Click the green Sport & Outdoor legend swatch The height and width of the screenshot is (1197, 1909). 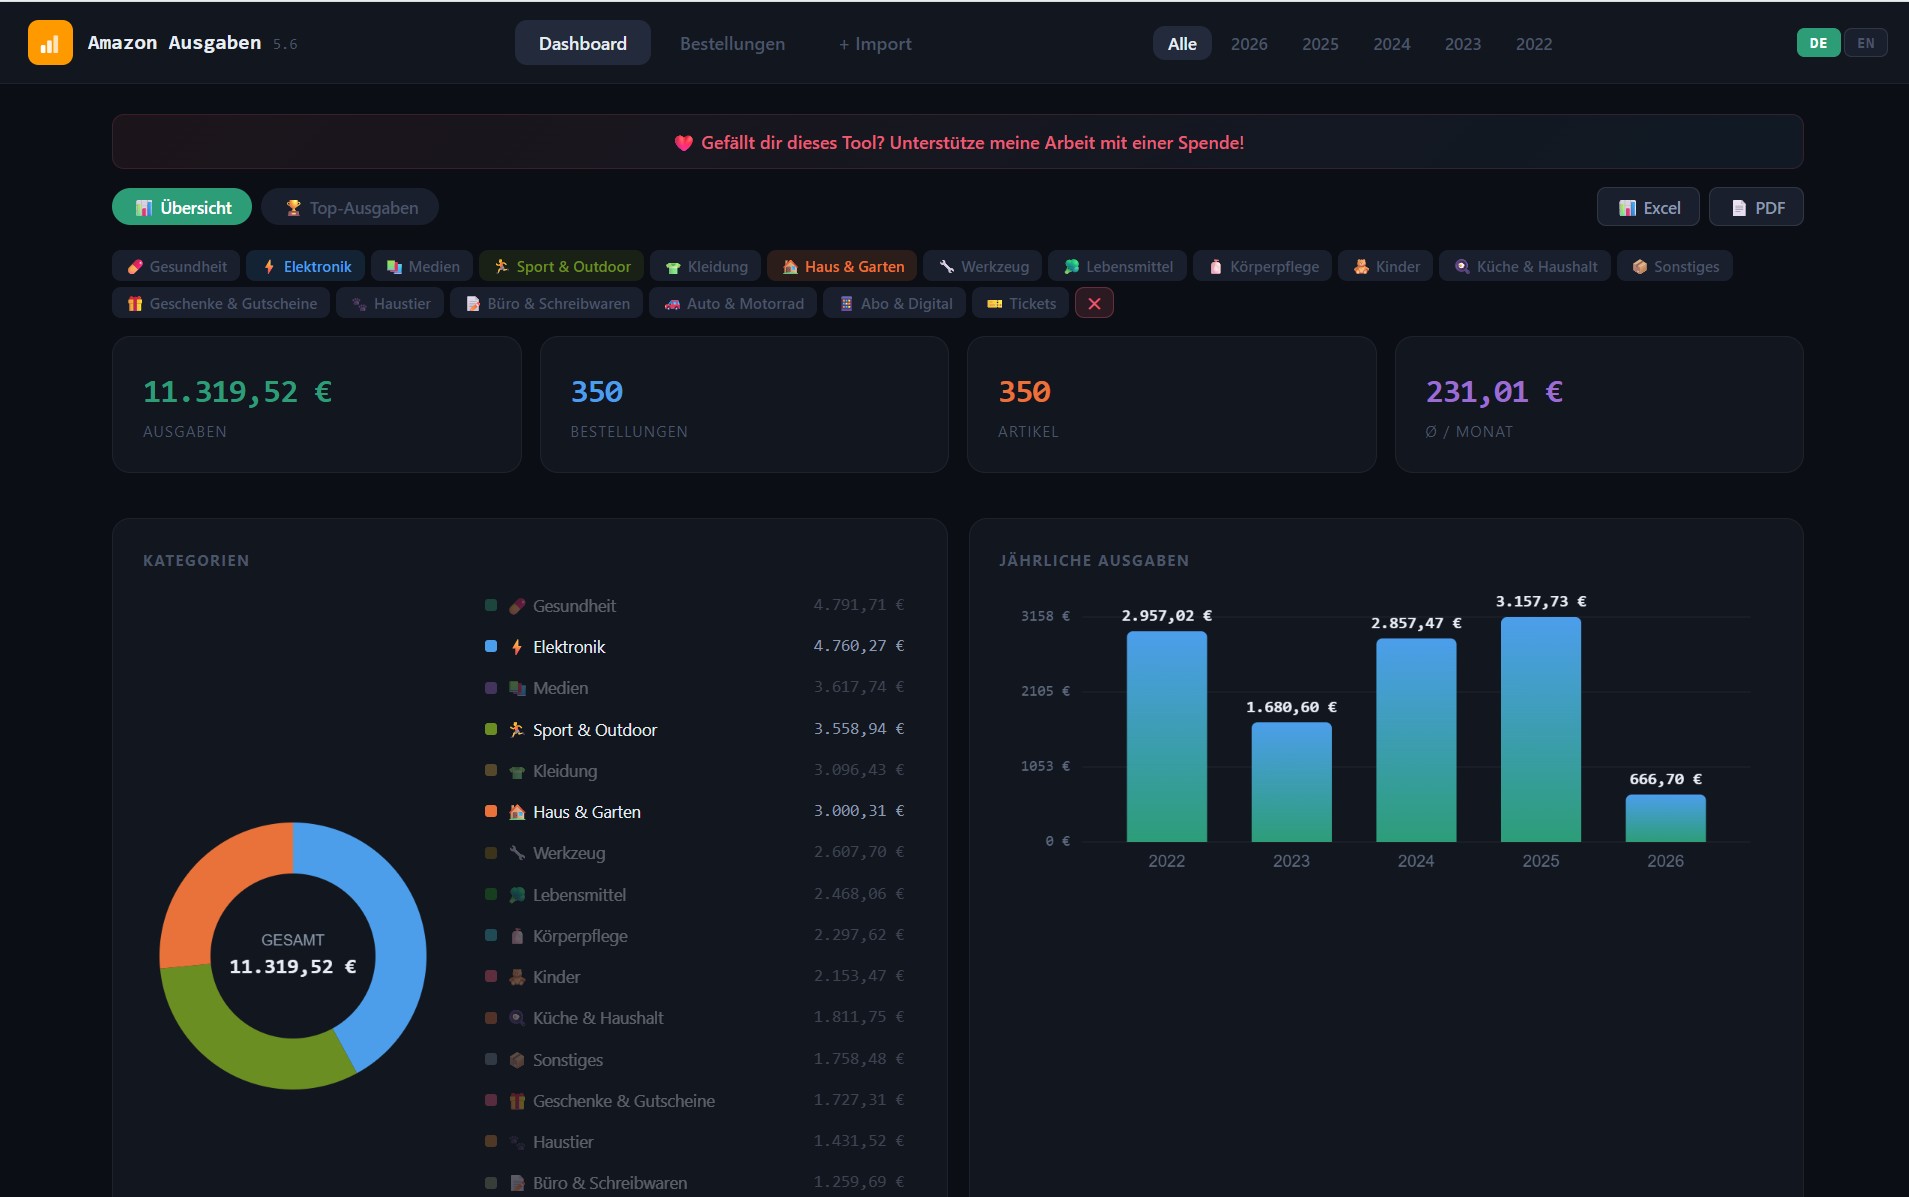491,729
